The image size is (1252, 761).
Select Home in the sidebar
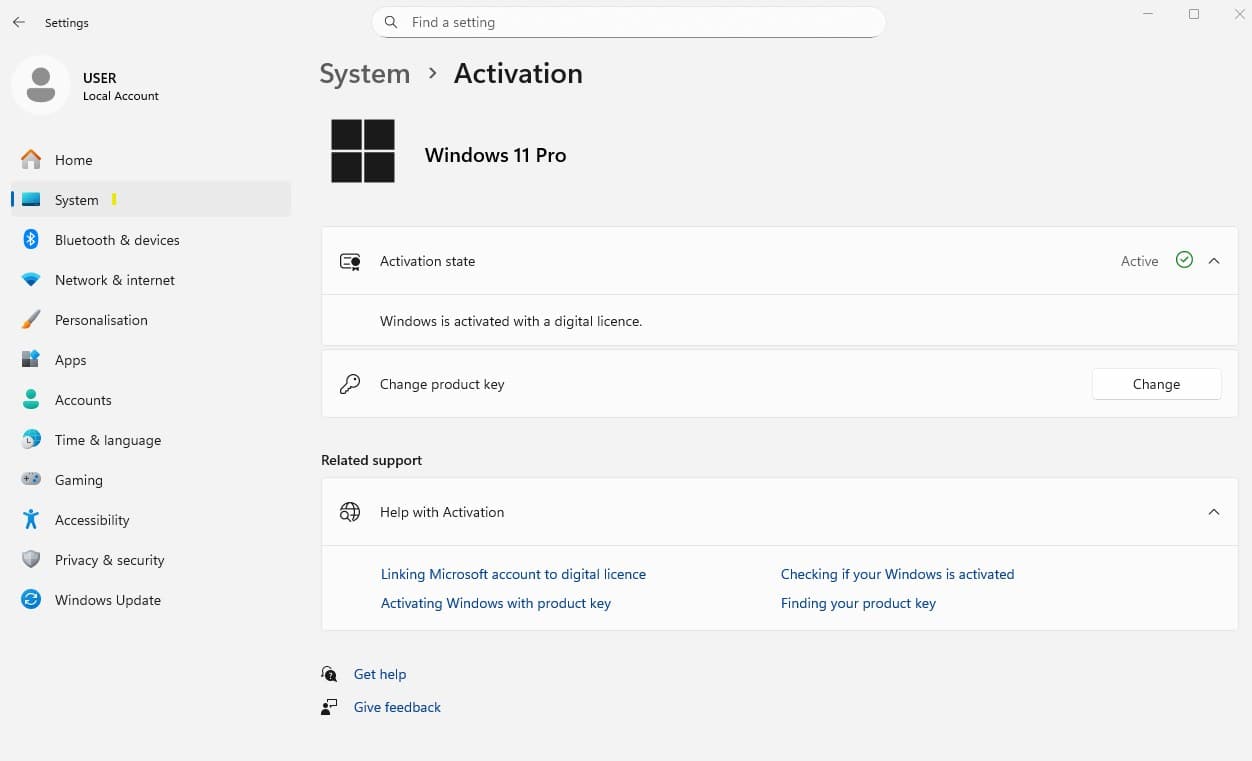point(73,160)
